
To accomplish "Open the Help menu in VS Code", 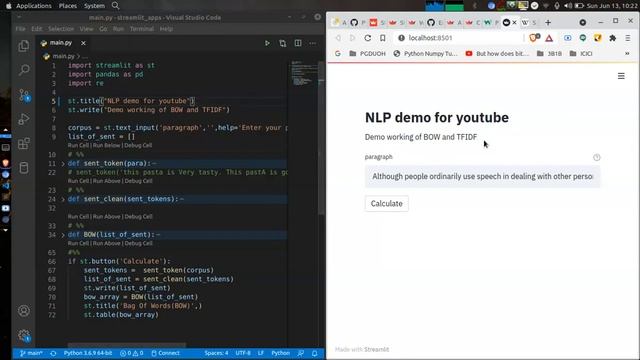I will (x=166, y=29).
